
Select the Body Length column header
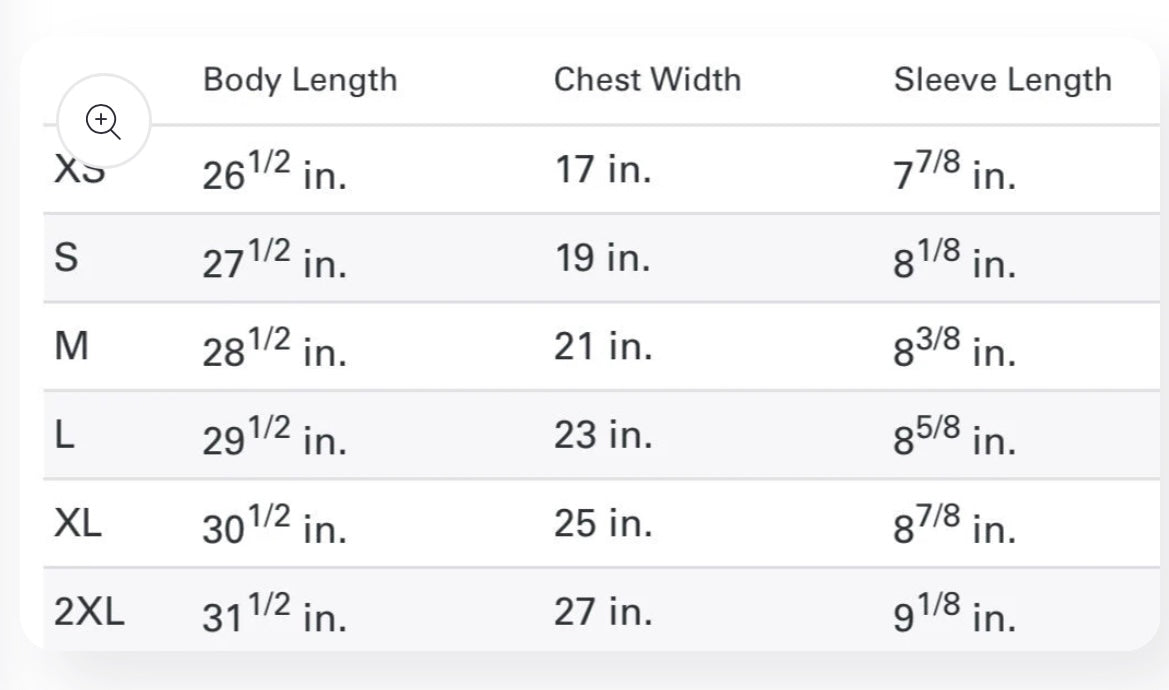point(300,80)
